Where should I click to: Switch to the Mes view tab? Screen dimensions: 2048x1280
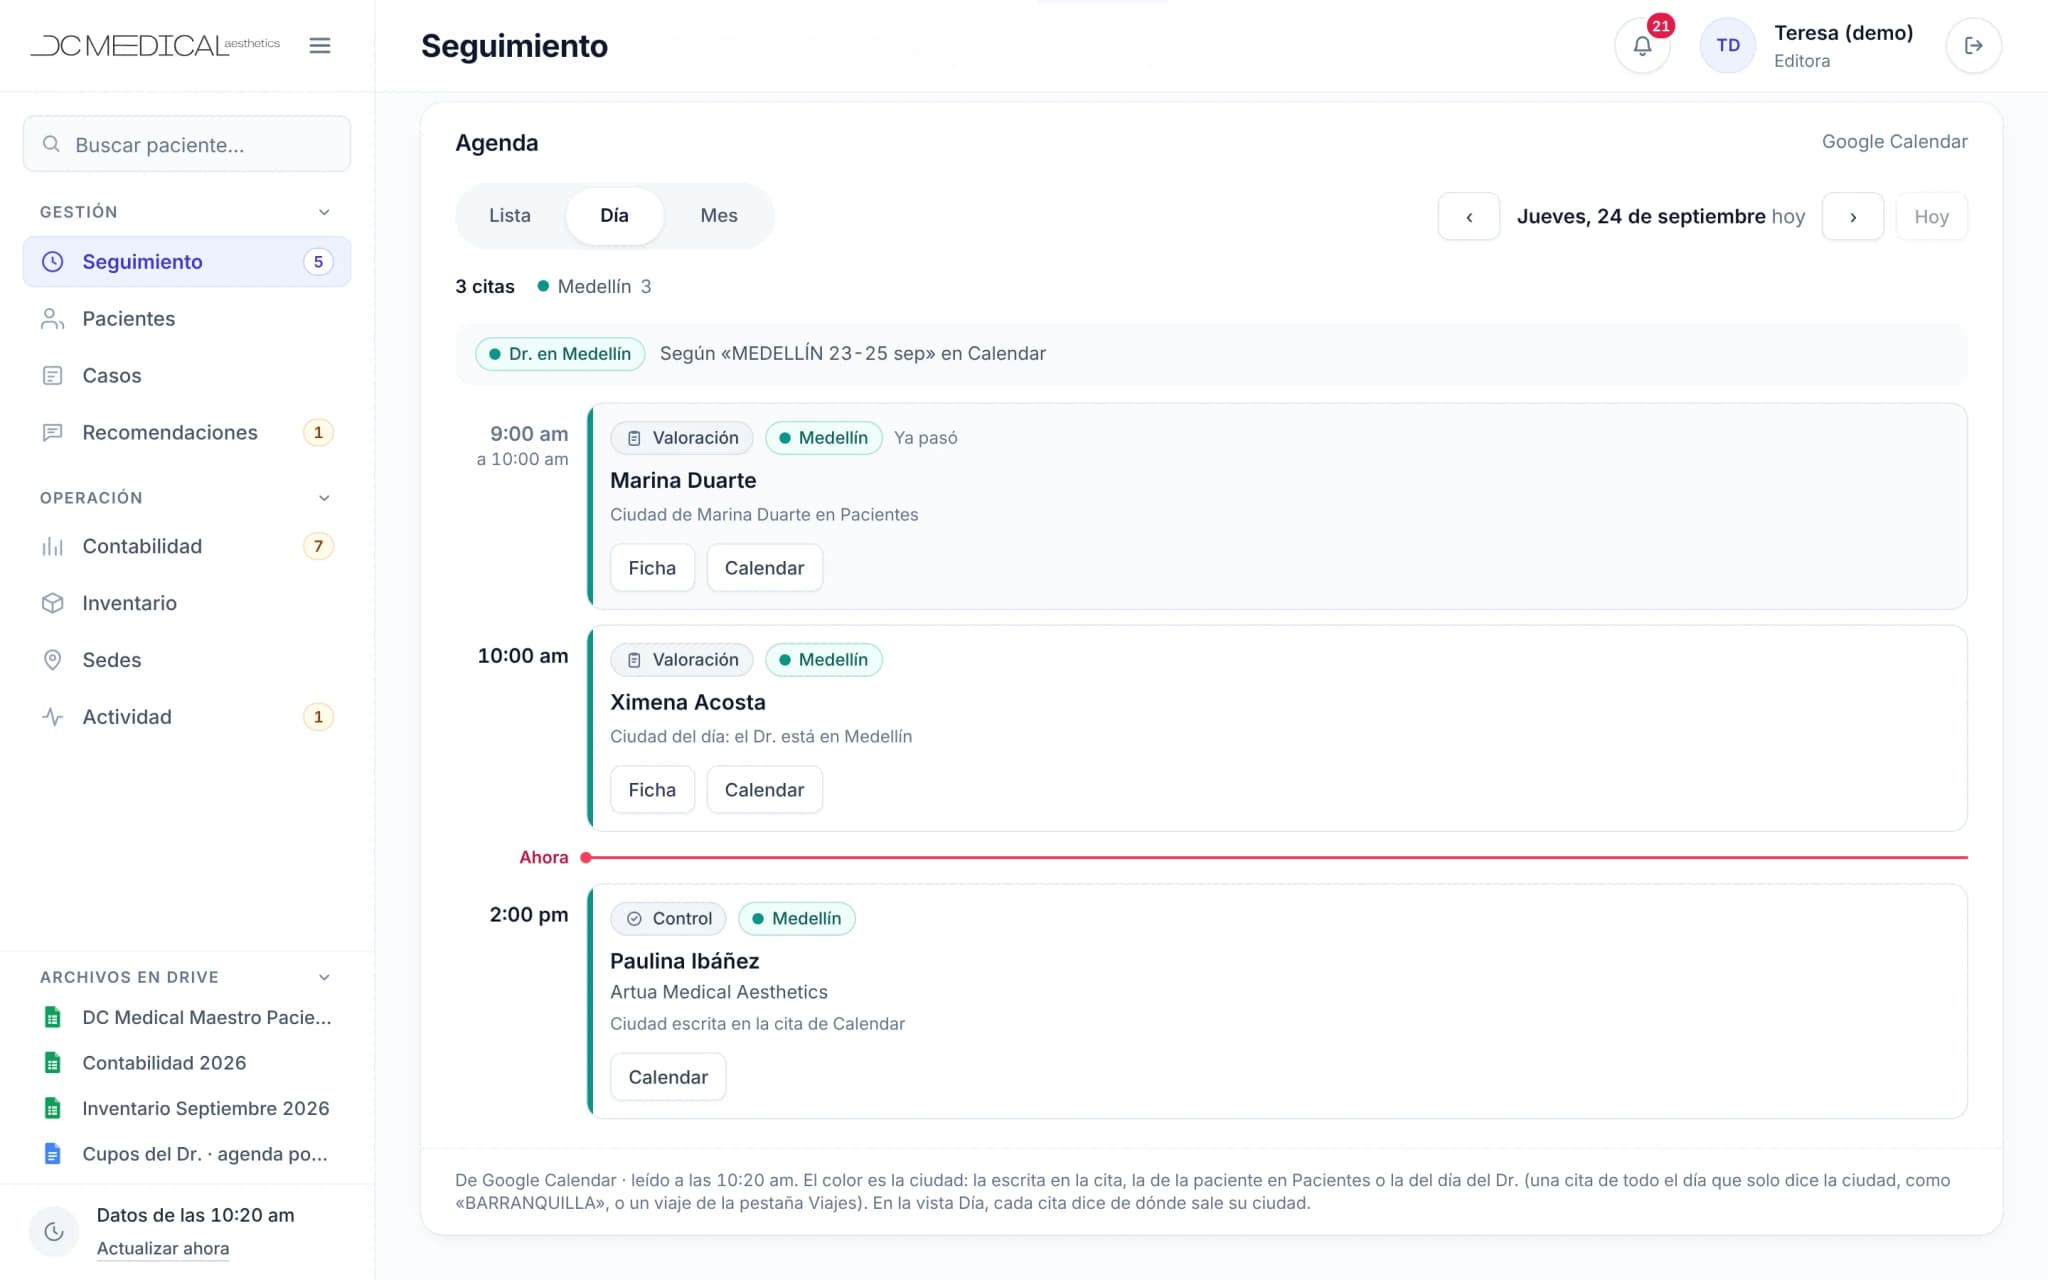pos(719,216)
